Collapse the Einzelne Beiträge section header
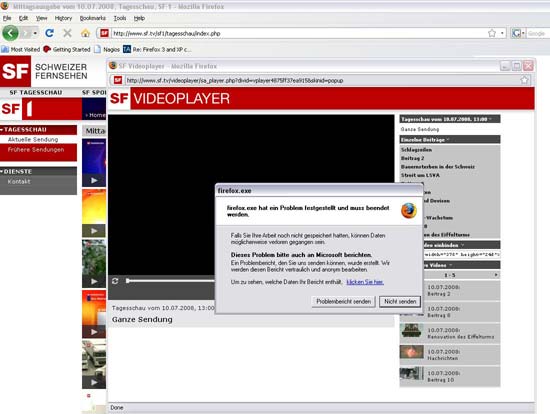Image resolution: width=550 pixels, height=414 pixels. tap(450, 140)
